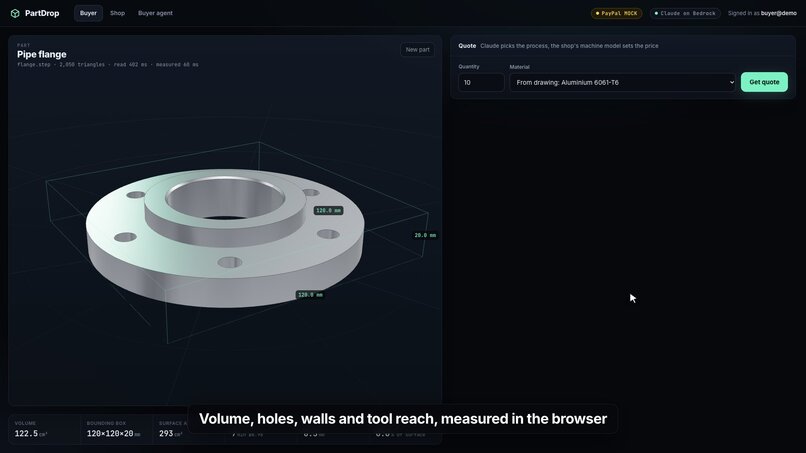Click the 120.0 mm label near top hole

(x=328, y=210)
